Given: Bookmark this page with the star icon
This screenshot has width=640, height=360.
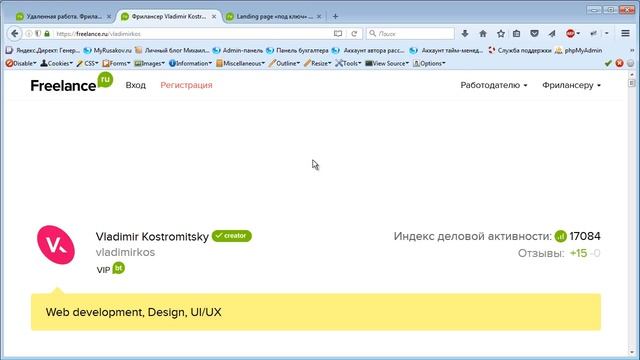Looking at the screenshot, I should click(501, 33).
